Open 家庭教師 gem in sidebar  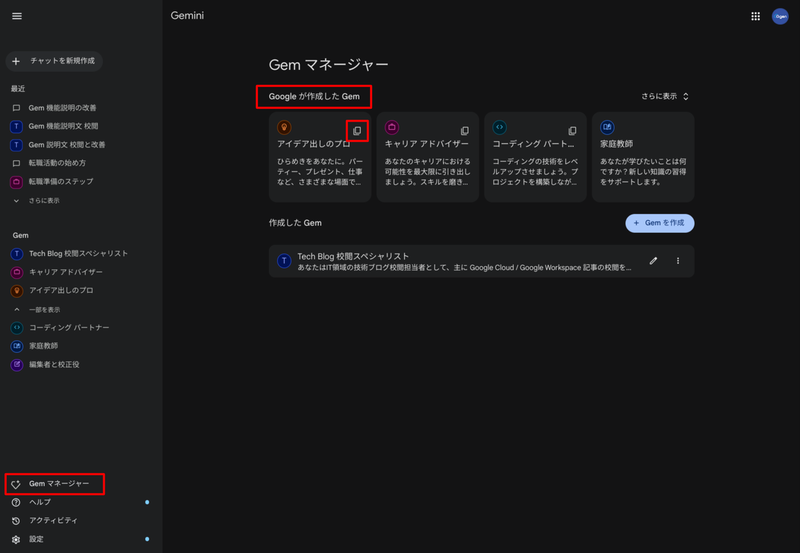tap(43, 346)
